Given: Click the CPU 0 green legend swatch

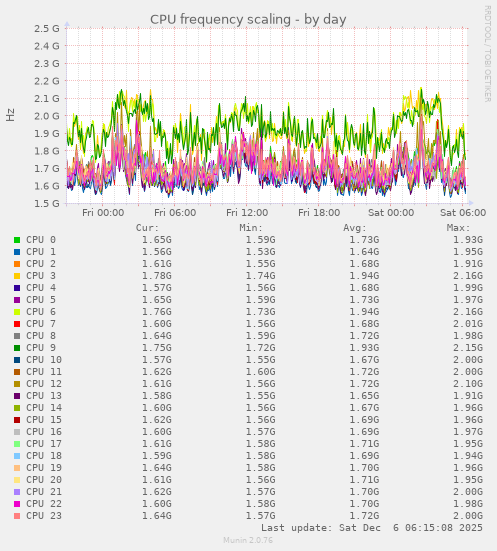Looking at the screenshot, I should coord(17,240).
